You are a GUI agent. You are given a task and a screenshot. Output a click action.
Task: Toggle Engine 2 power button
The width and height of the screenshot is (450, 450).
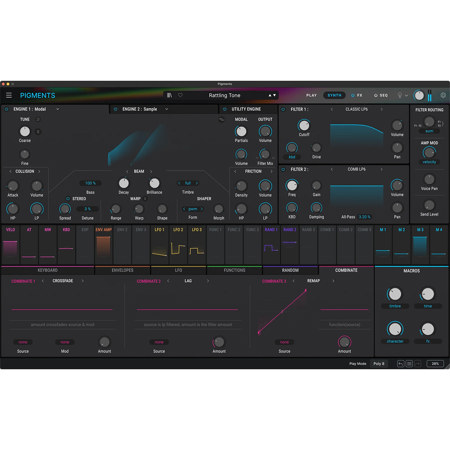pyautogui.click(x=116, y=109)
